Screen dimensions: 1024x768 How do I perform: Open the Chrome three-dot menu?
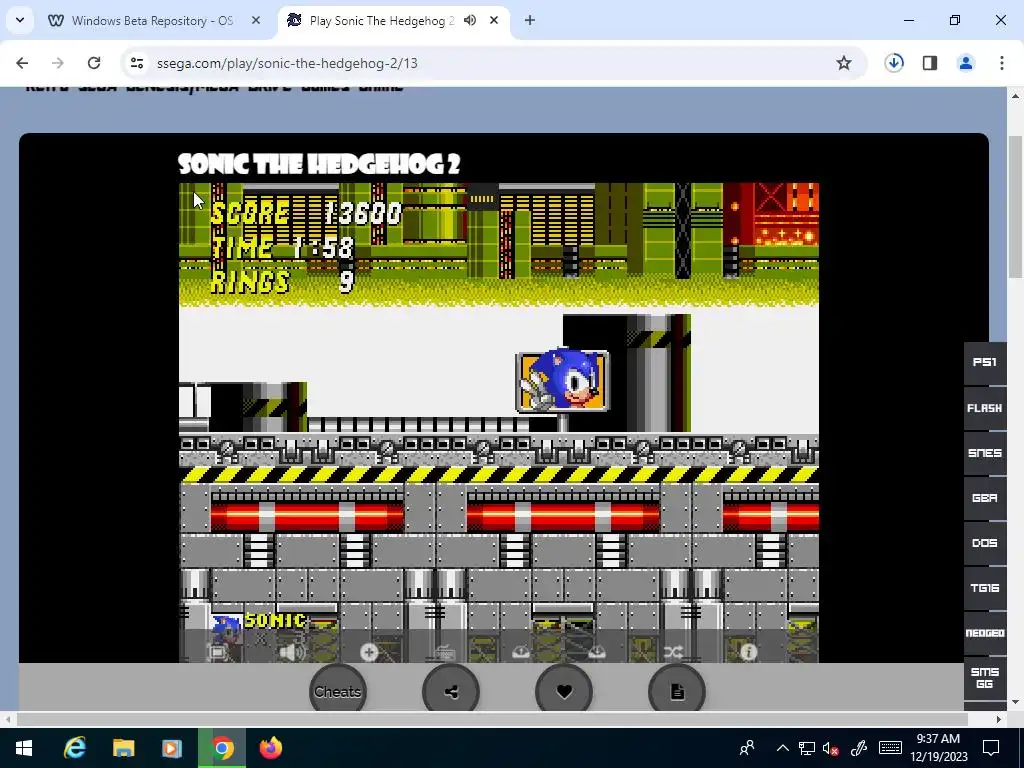[x=1002, y=63]
